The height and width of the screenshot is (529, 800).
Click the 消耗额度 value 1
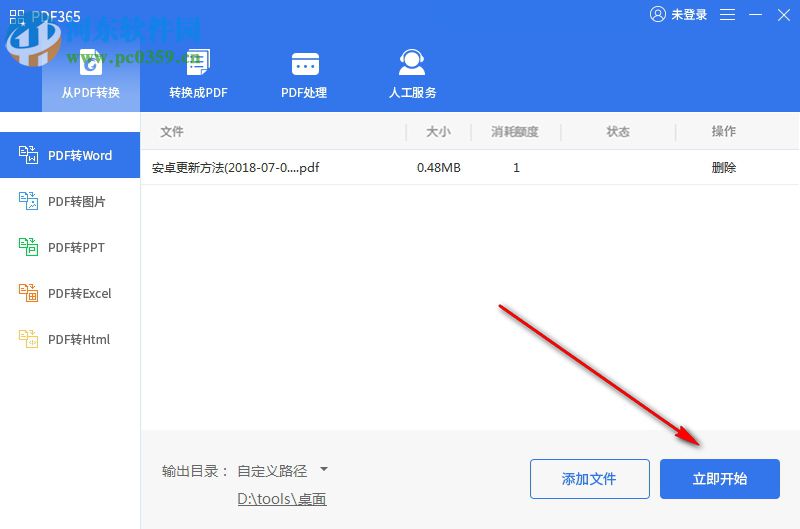[x=516, y=167]
